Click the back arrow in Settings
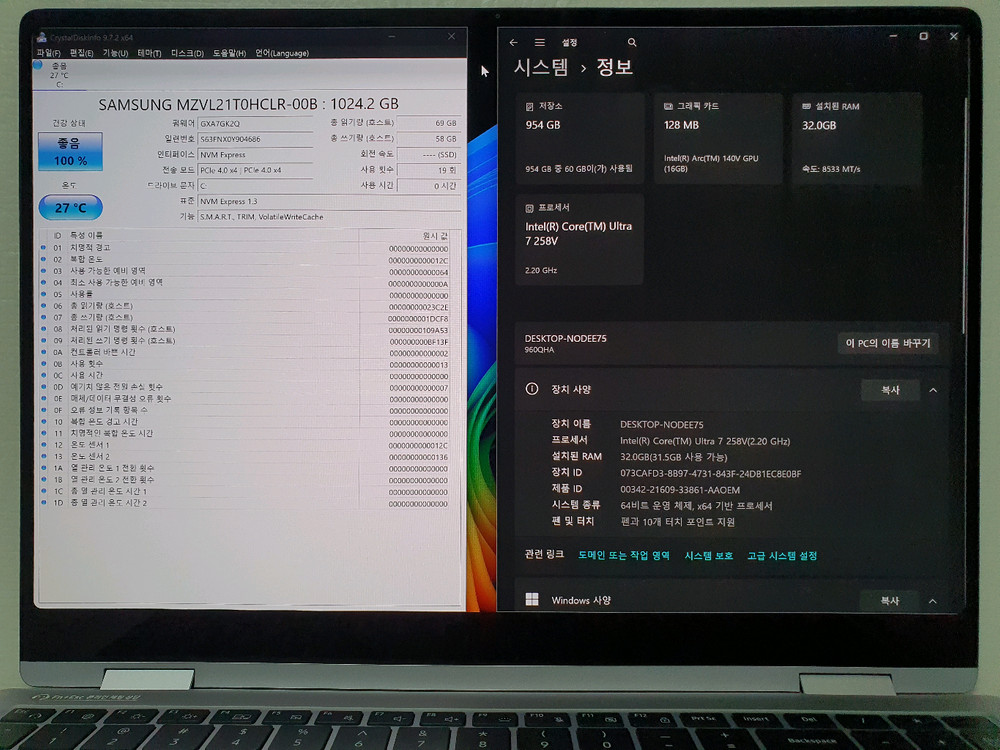 point(514,42)
